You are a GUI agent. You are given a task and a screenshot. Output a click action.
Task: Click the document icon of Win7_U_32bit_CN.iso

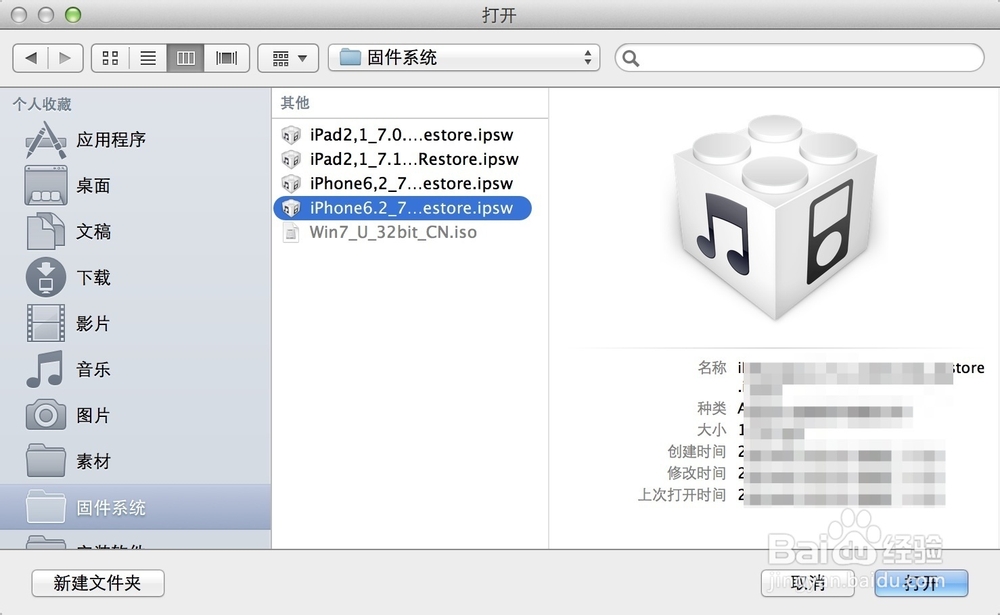(291, 232)
